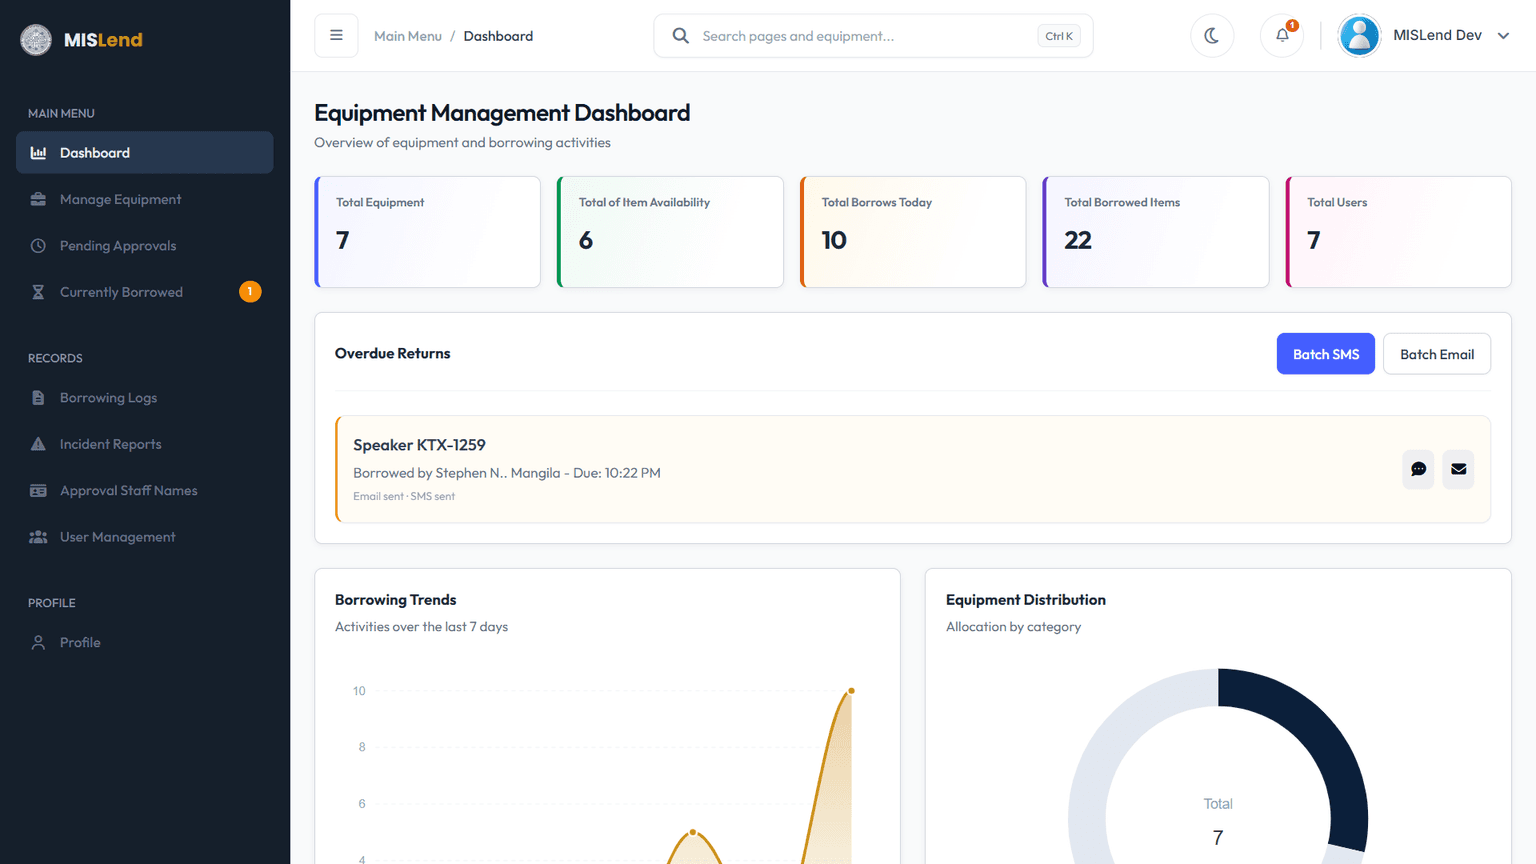Click the Main Menu breadcrumb link
The image size is (1536, 864).
point(408,36)
